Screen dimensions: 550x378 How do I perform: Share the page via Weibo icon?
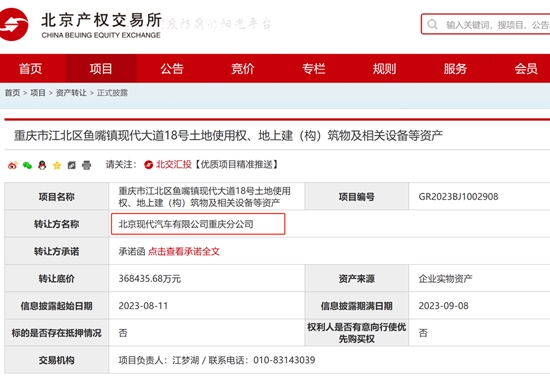[13, 165]
